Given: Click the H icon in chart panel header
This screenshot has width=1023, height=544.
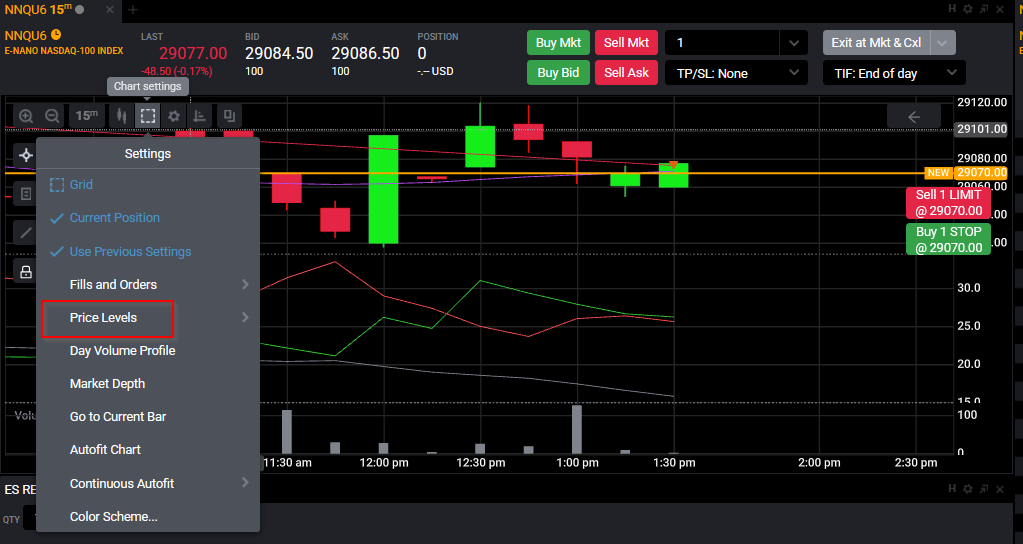Looking at the screenshot, I should click(x=952, y=8).
